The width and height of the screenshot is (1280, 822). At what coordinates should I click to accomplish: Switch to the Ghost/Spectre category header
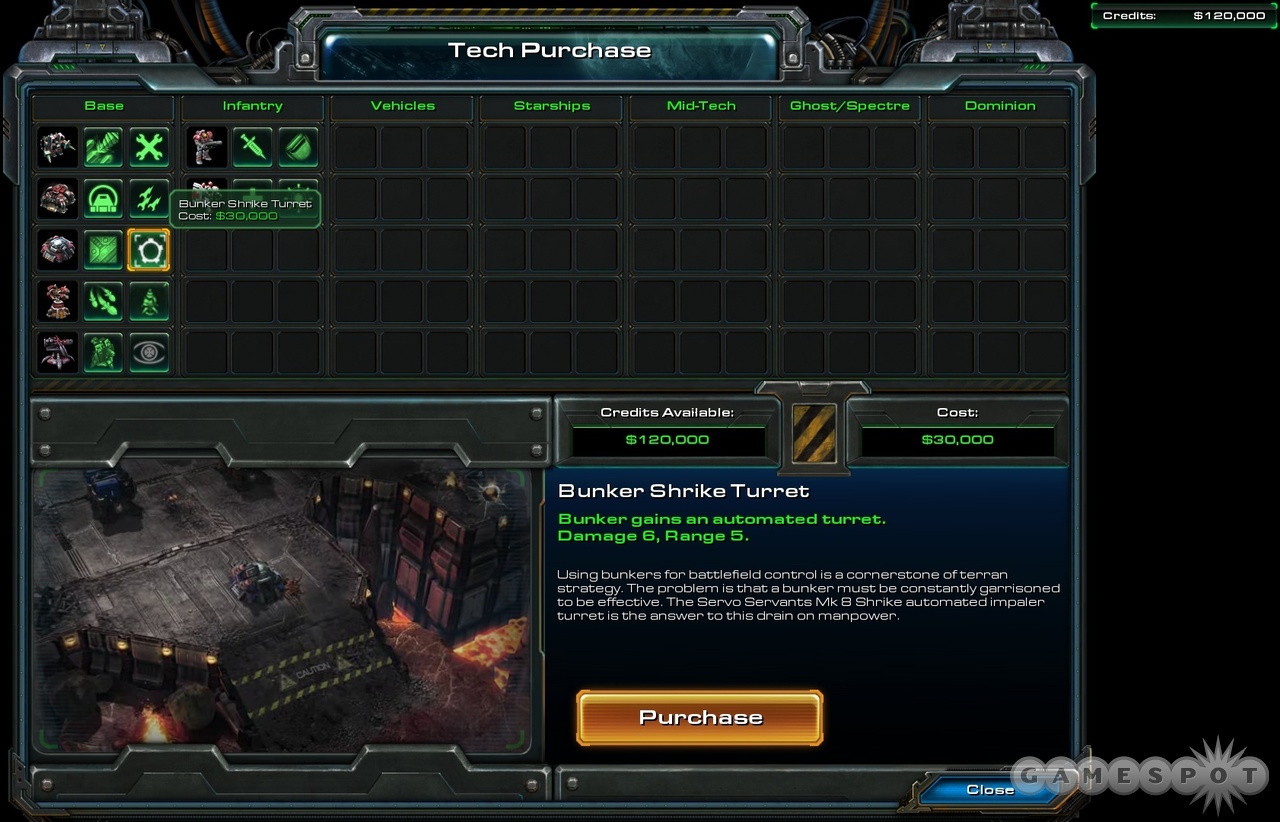(x=850, y=106)
